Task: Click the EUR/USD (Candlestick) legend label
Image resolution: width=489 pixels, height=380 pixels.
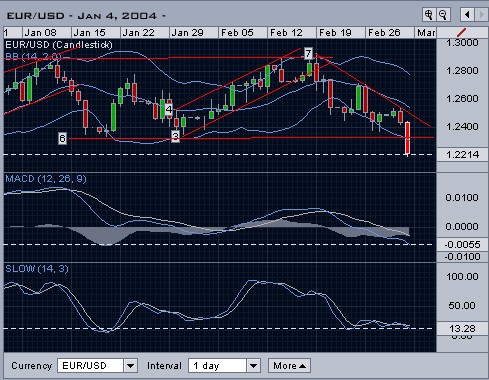Action: [59, 45]
